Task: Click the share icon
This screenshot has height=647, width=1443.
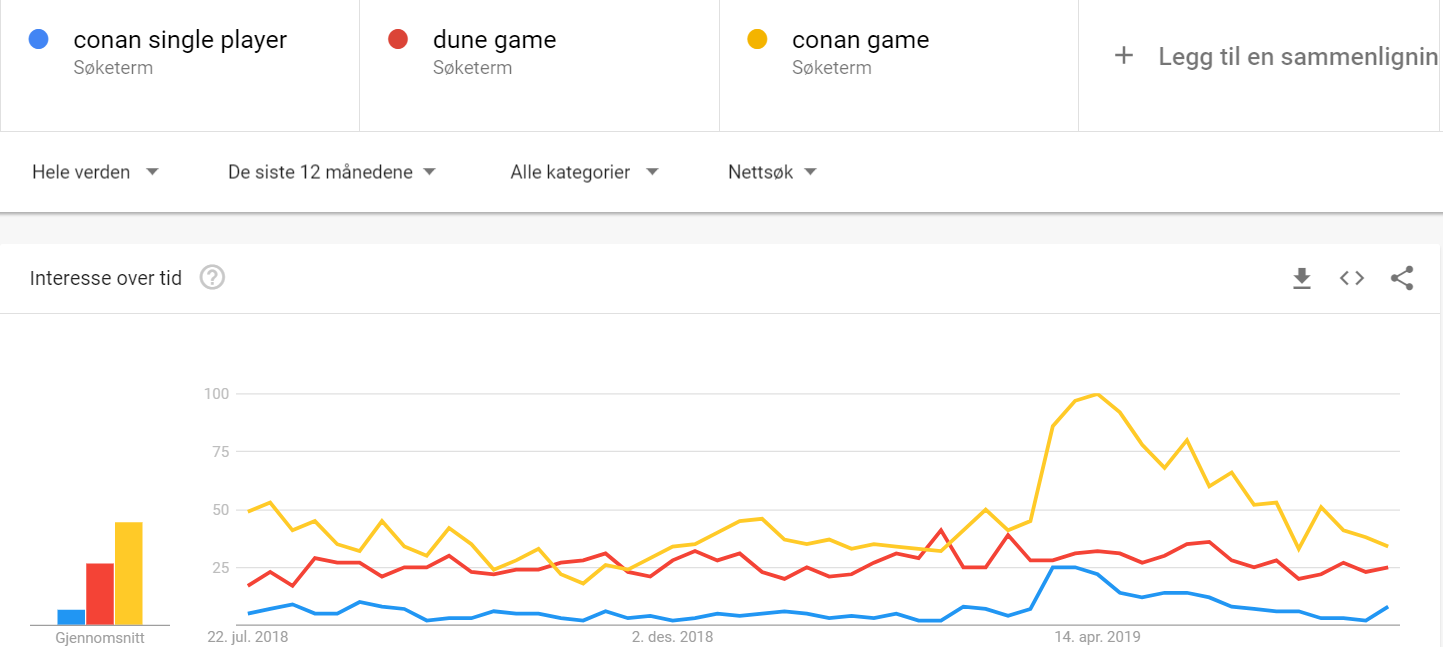Action: tap(1402, 278)
